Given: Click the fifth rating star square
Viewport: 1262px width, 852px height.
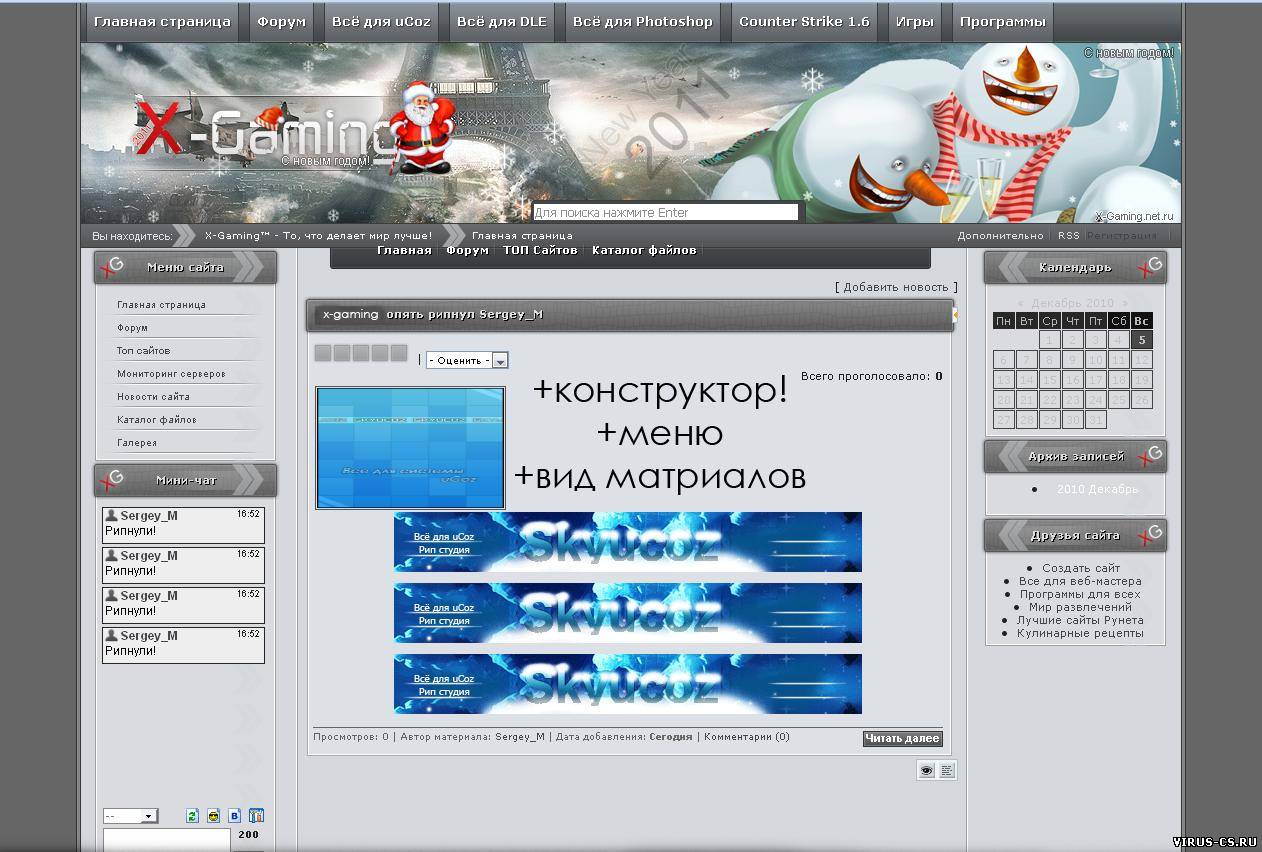Looking at the screenshot, I should pyautogui.click(x=399, y=353).
